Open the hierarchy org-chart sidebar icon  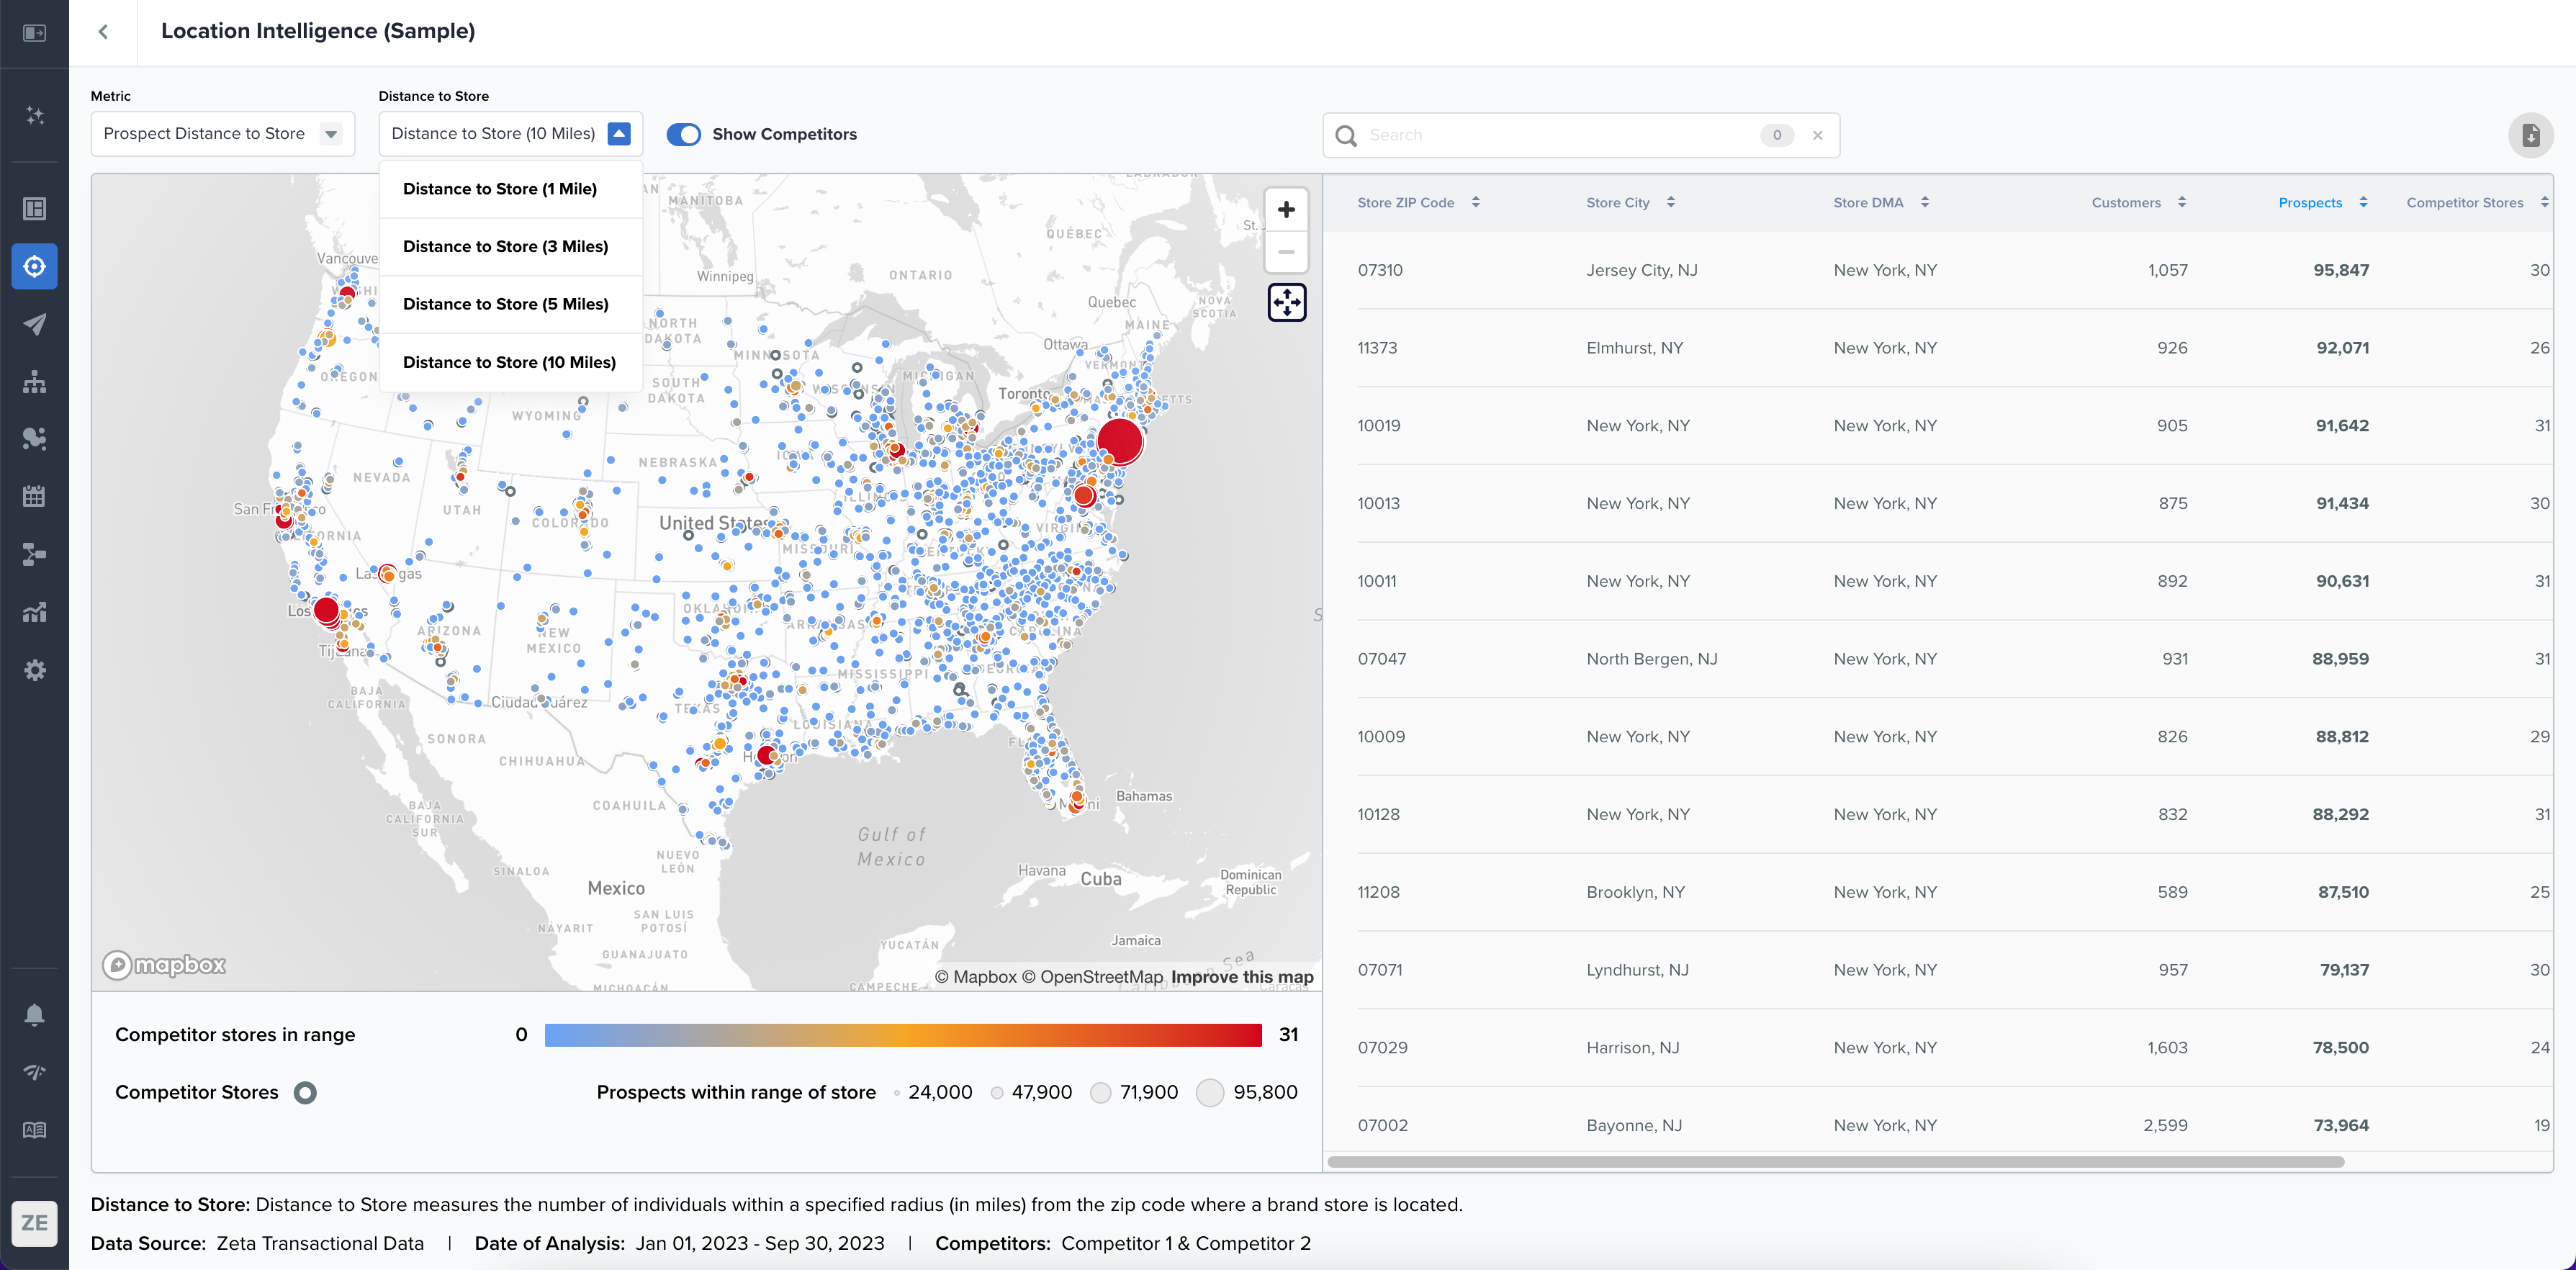pos(34,381)
